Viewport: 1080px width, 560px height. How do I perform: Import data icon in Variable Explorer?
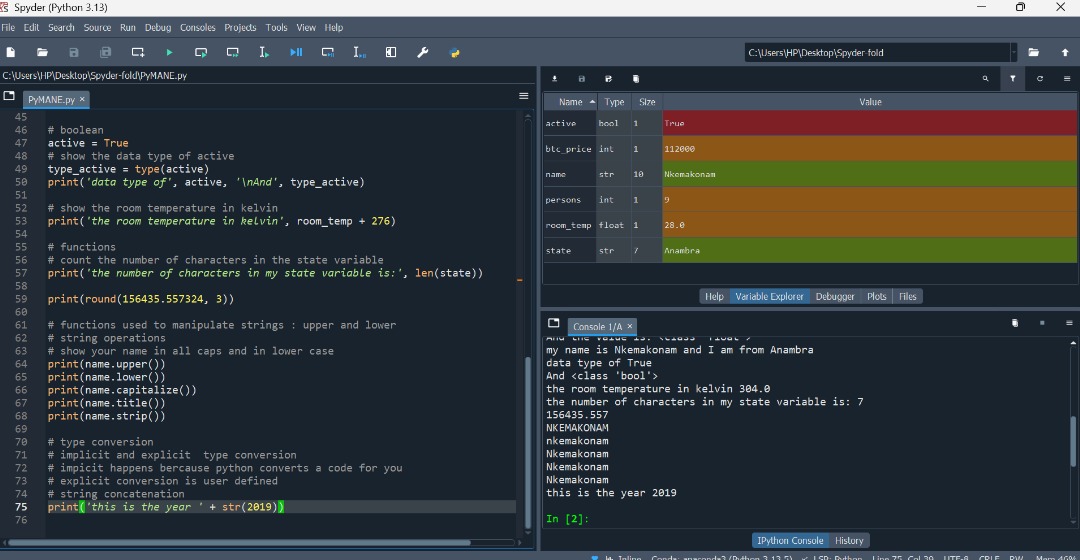[x=554, y=79]
